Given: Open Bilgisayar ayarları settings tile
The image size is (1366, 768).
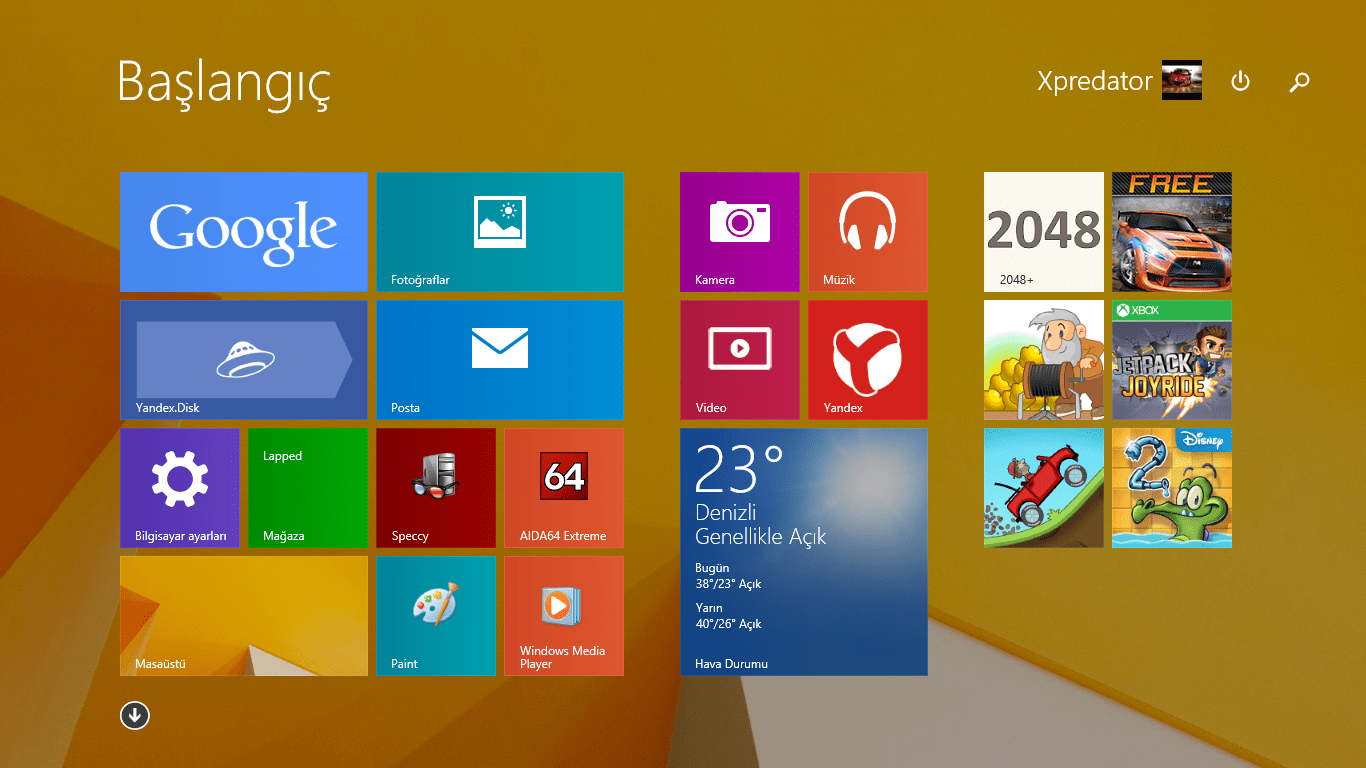Looking at the screenshot, I should tap(180, 488).
